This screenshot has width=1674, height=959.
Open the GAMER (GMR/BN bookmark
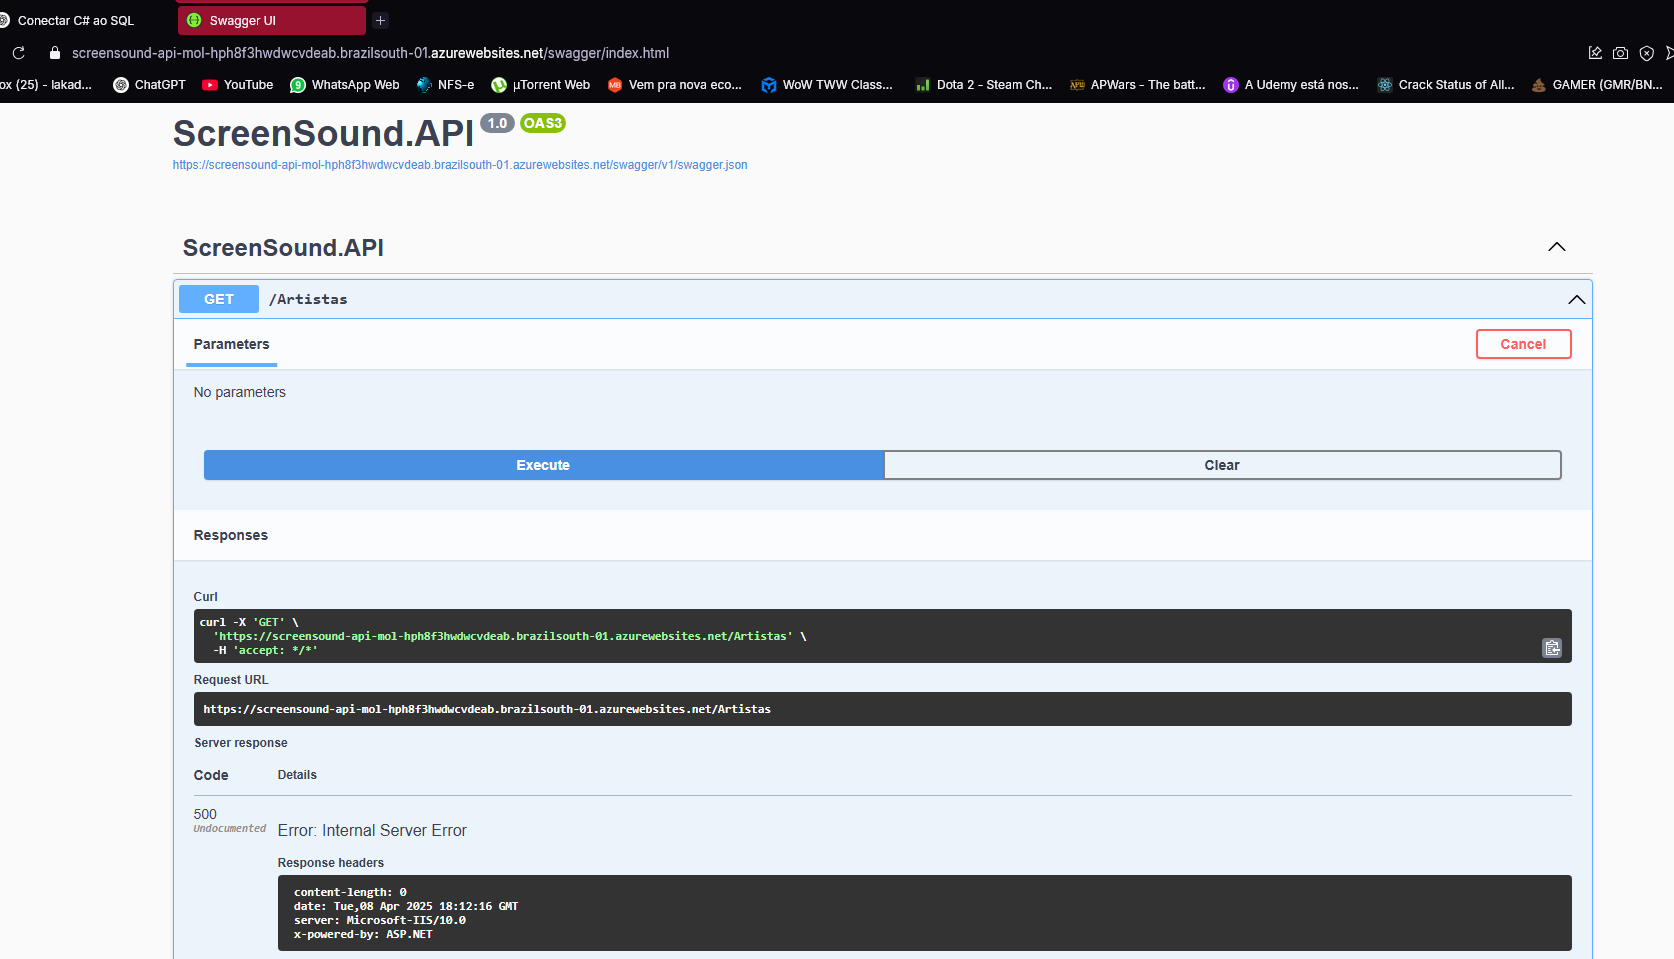1597,85
